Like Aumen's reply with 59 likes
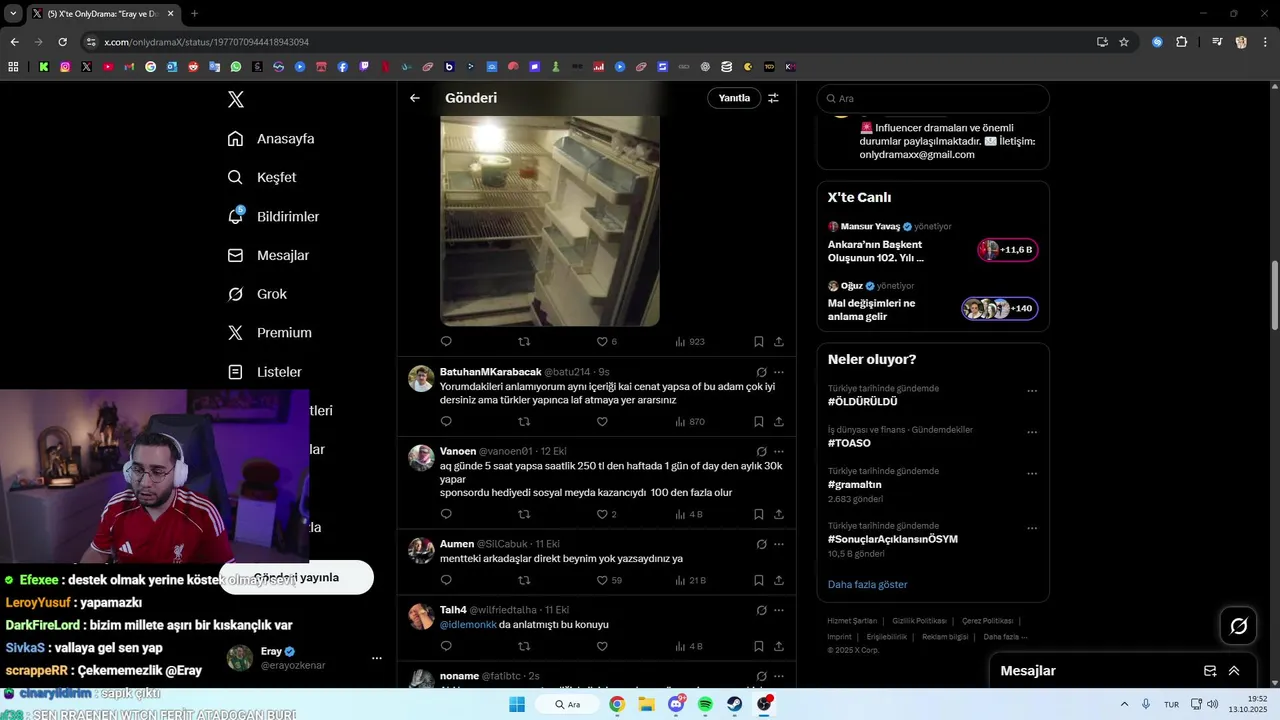 point(602,580)
